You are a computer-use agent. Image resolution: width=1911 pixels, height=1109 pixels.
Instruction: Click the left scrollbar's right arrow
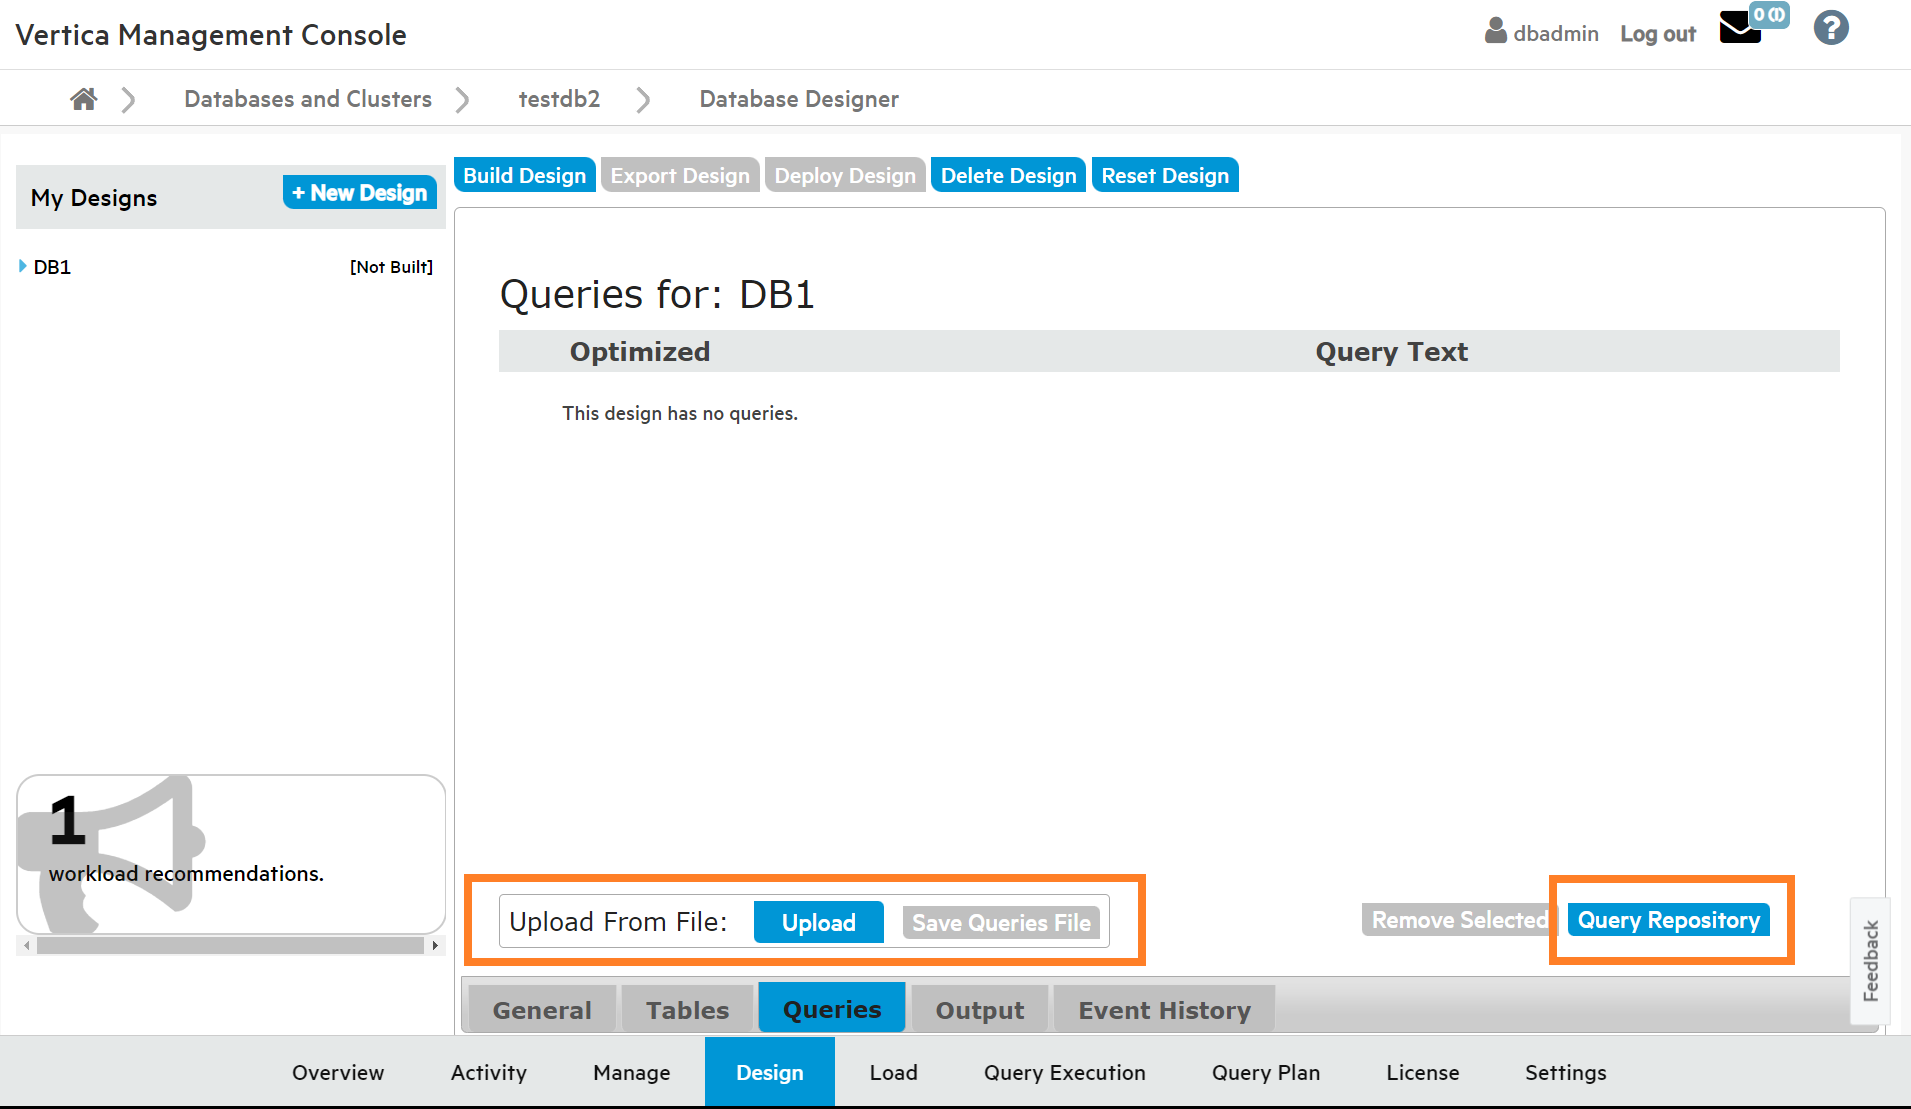point(435,945)
